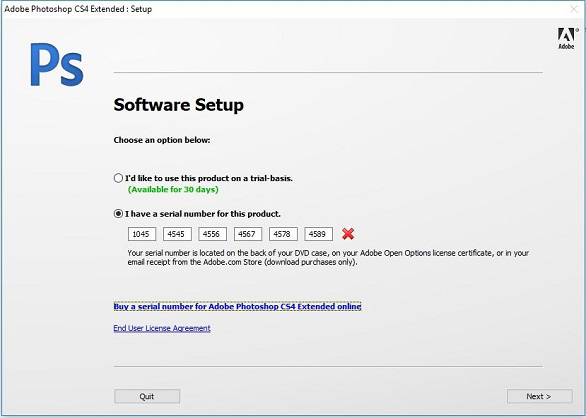
Task: Focus the serial field containing 1045
Action: pos(142,234)
